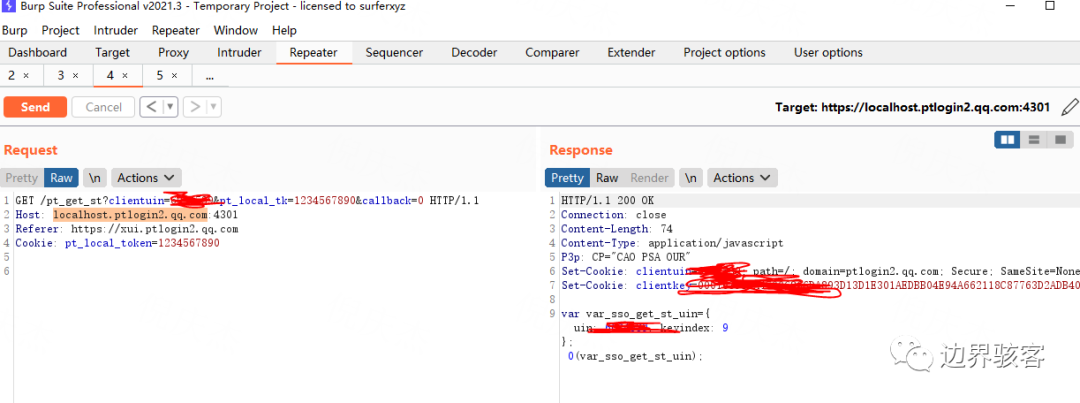
Task: Toggle Request Raw view
Action: click(x=61, y=178)
